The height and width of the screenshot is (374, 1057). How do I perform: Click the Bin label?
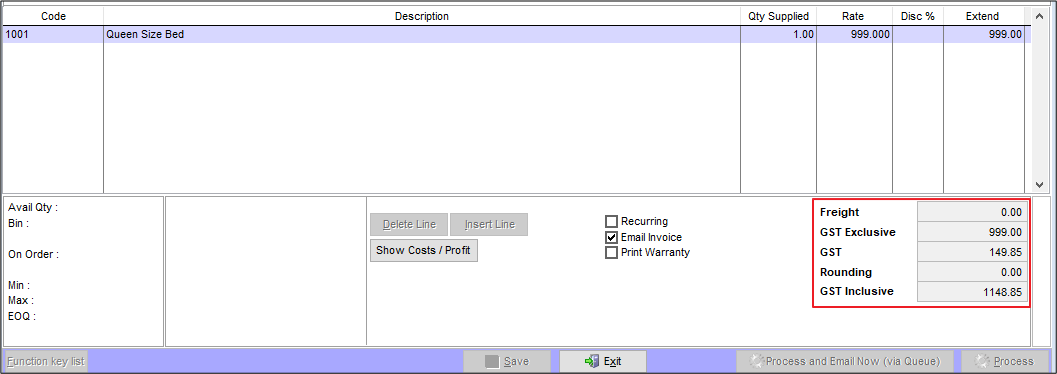[18, 223]
